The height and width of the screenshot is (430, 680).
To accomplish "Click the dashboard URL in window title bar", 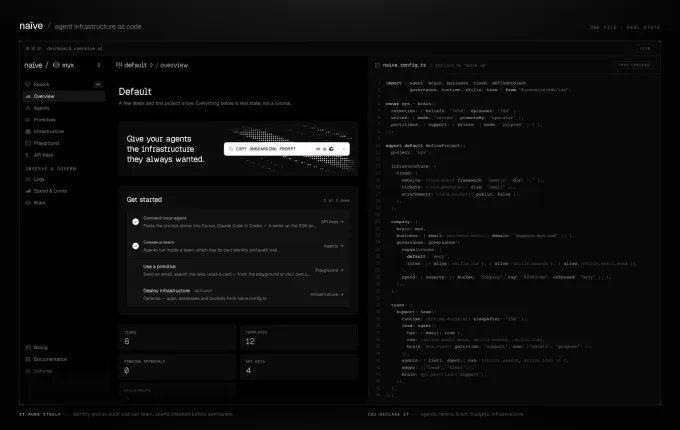I will click(75, 49).
